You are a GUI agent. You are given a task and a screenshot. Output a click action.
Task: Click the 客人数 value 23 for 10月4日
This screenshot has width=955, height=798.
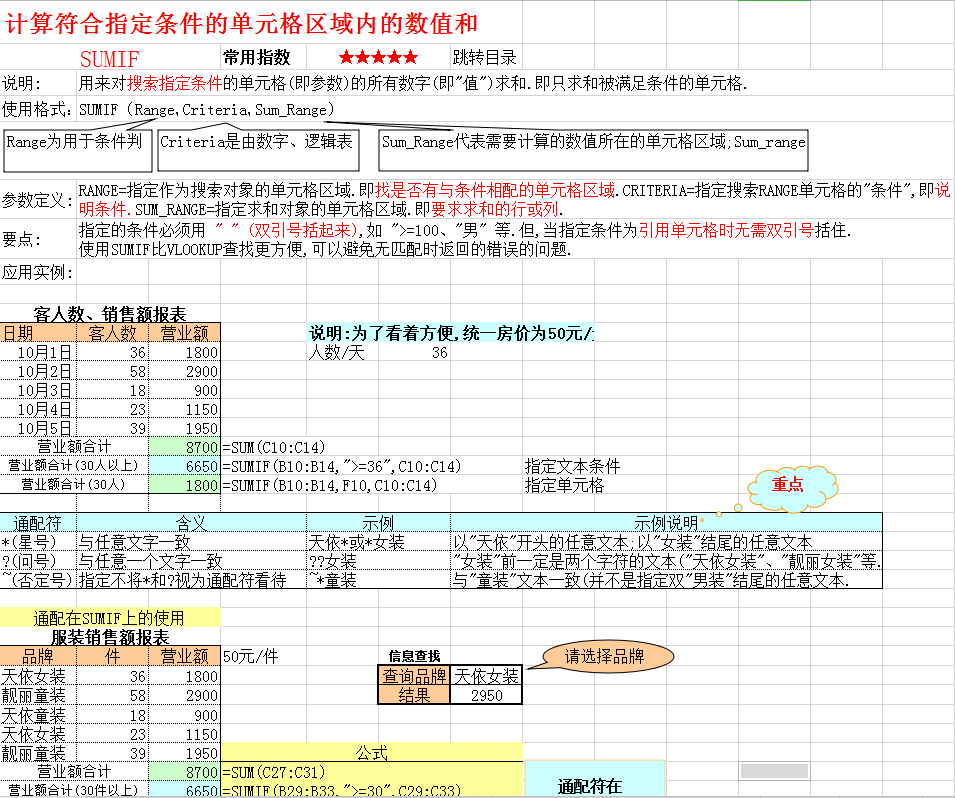[x=113, y=409]
